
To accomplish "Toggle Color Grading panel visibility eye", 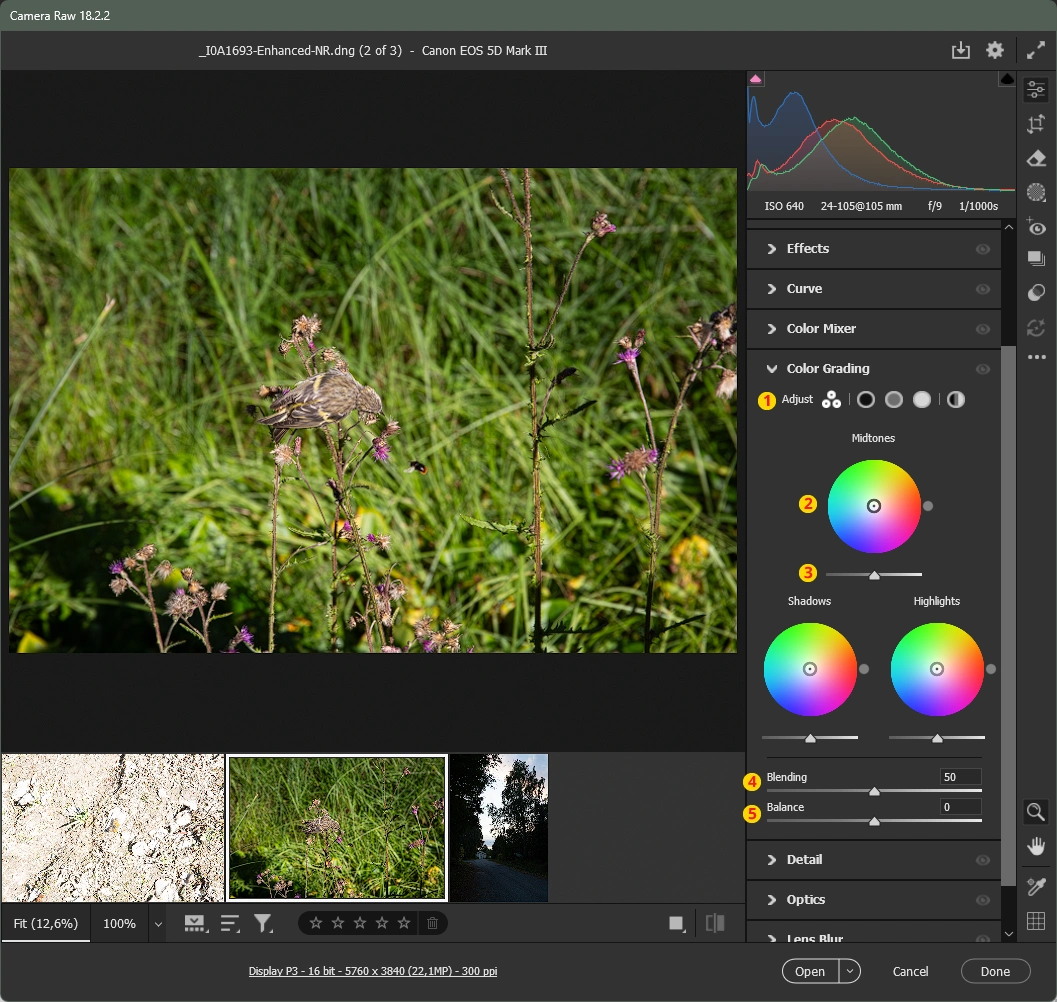I will click(983, 369).
